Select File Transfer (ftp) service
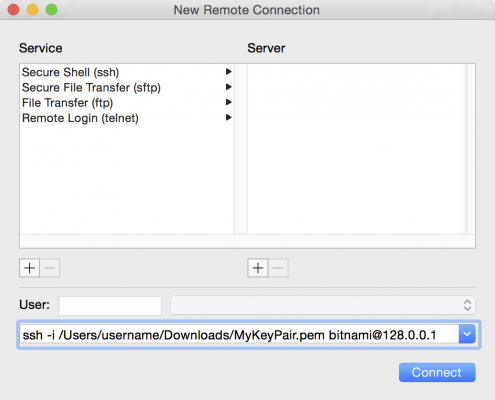The width and height of the screenshot is (495, 400). (127, 103)
